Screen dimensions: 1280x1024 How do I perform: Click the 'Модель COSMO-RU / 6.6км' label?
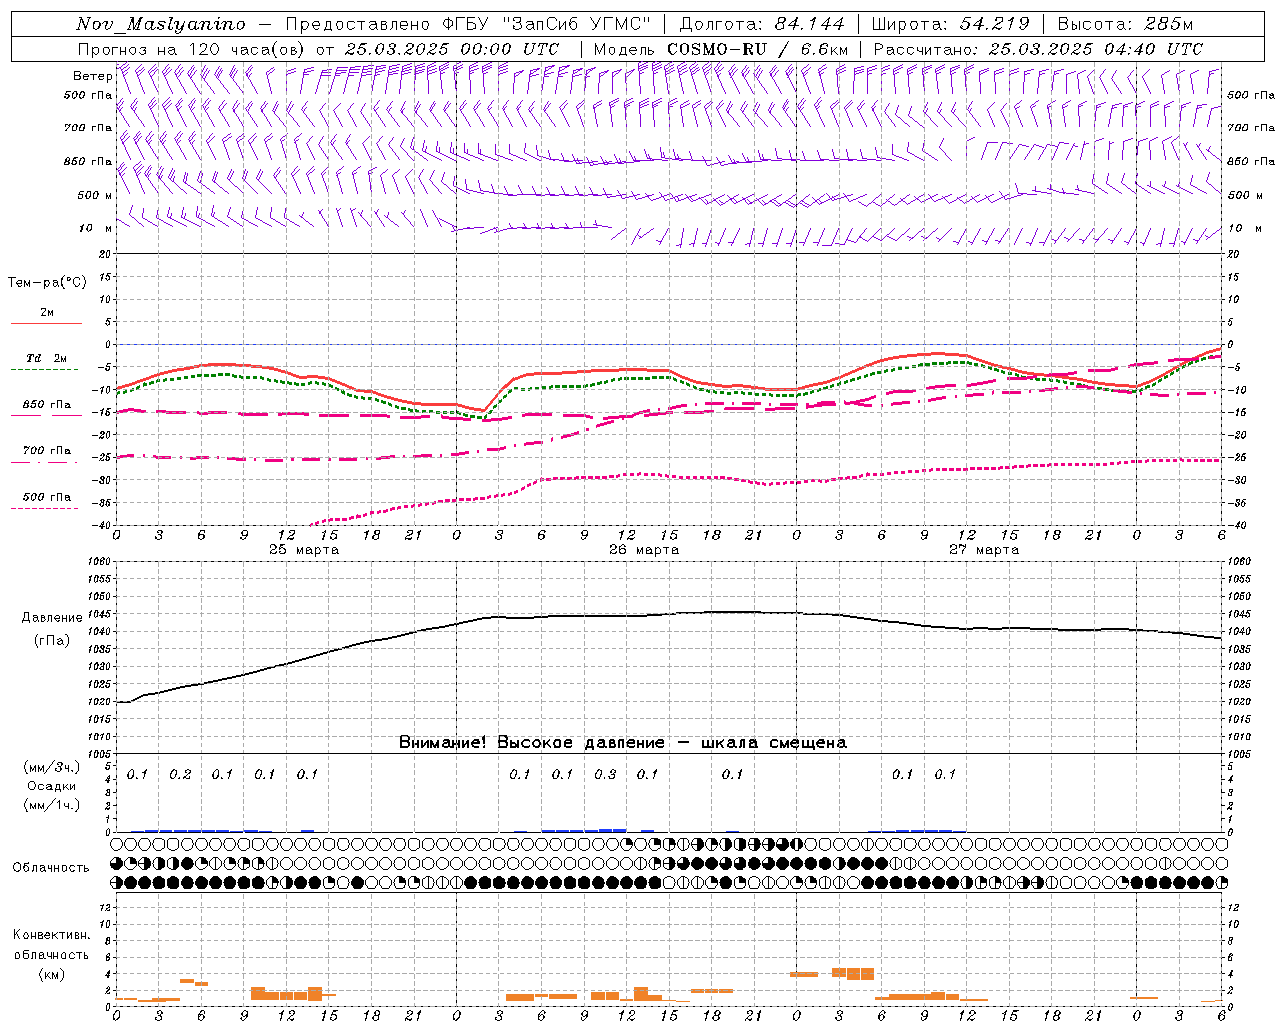721,49
